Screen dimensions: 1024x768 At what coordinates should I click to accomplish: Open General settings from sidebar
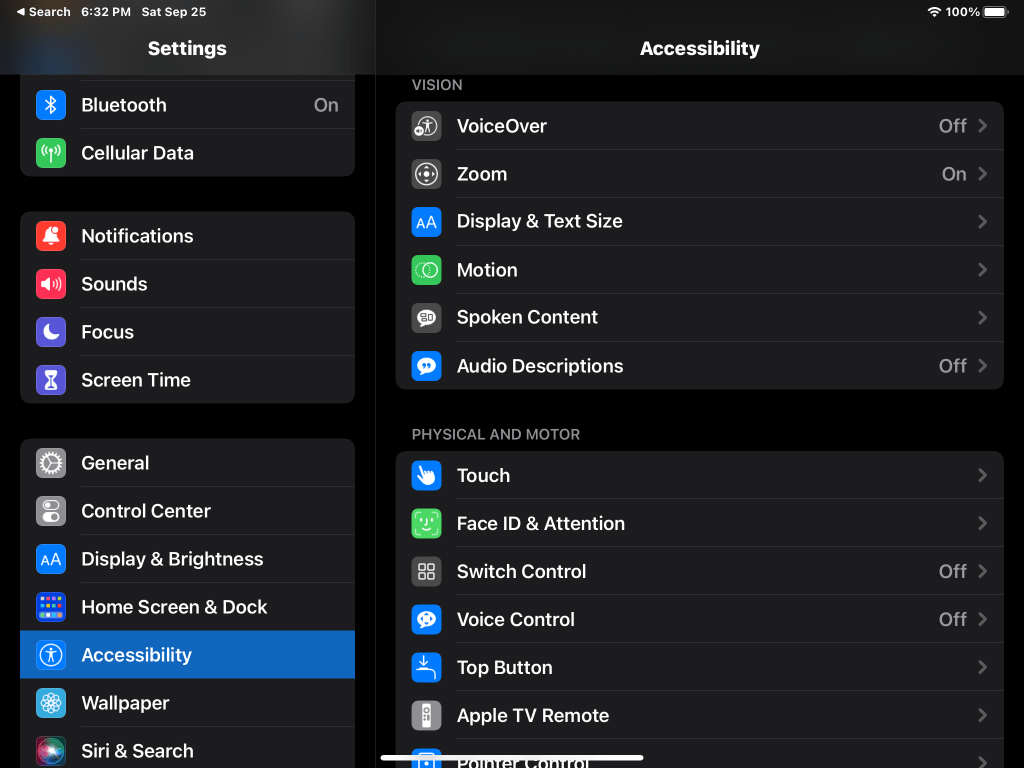[x=187, y=463]
